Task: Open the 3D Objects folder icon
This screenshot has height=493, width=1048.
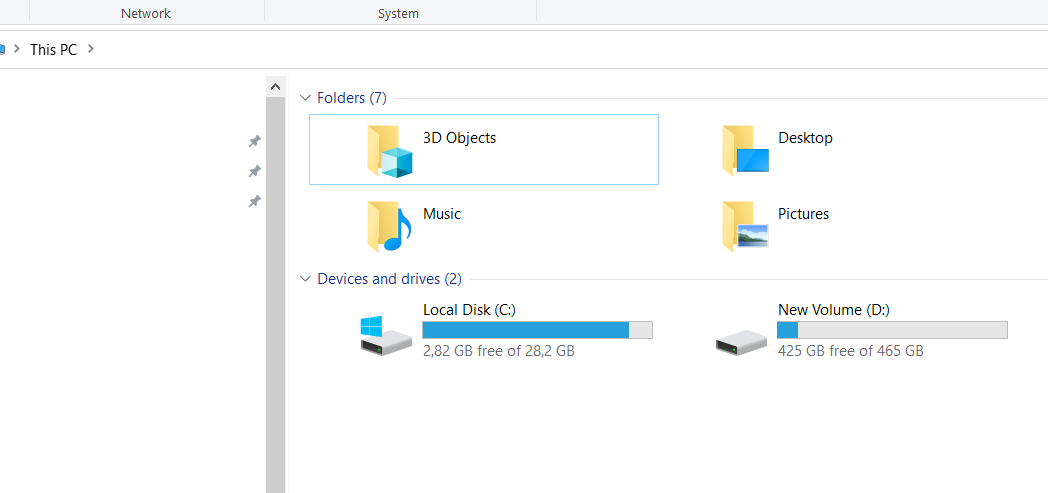Action: pos(389,151)
